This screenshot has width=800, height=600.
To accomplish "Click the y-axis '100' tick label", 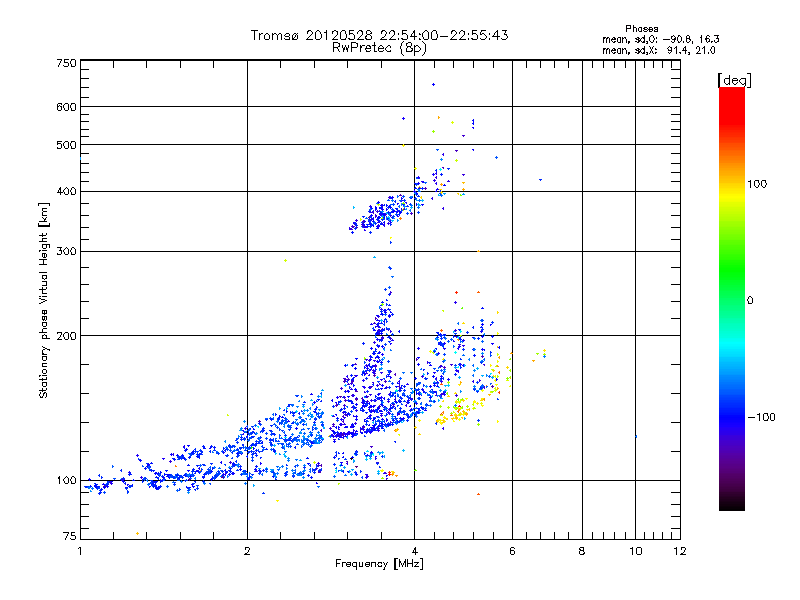I will 67,480.
